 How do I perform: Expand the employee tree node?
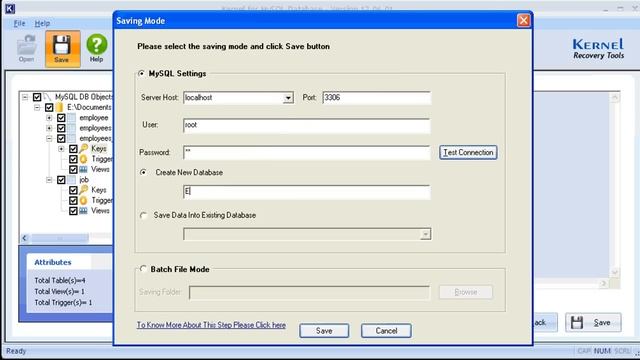(x=49, y=118)
